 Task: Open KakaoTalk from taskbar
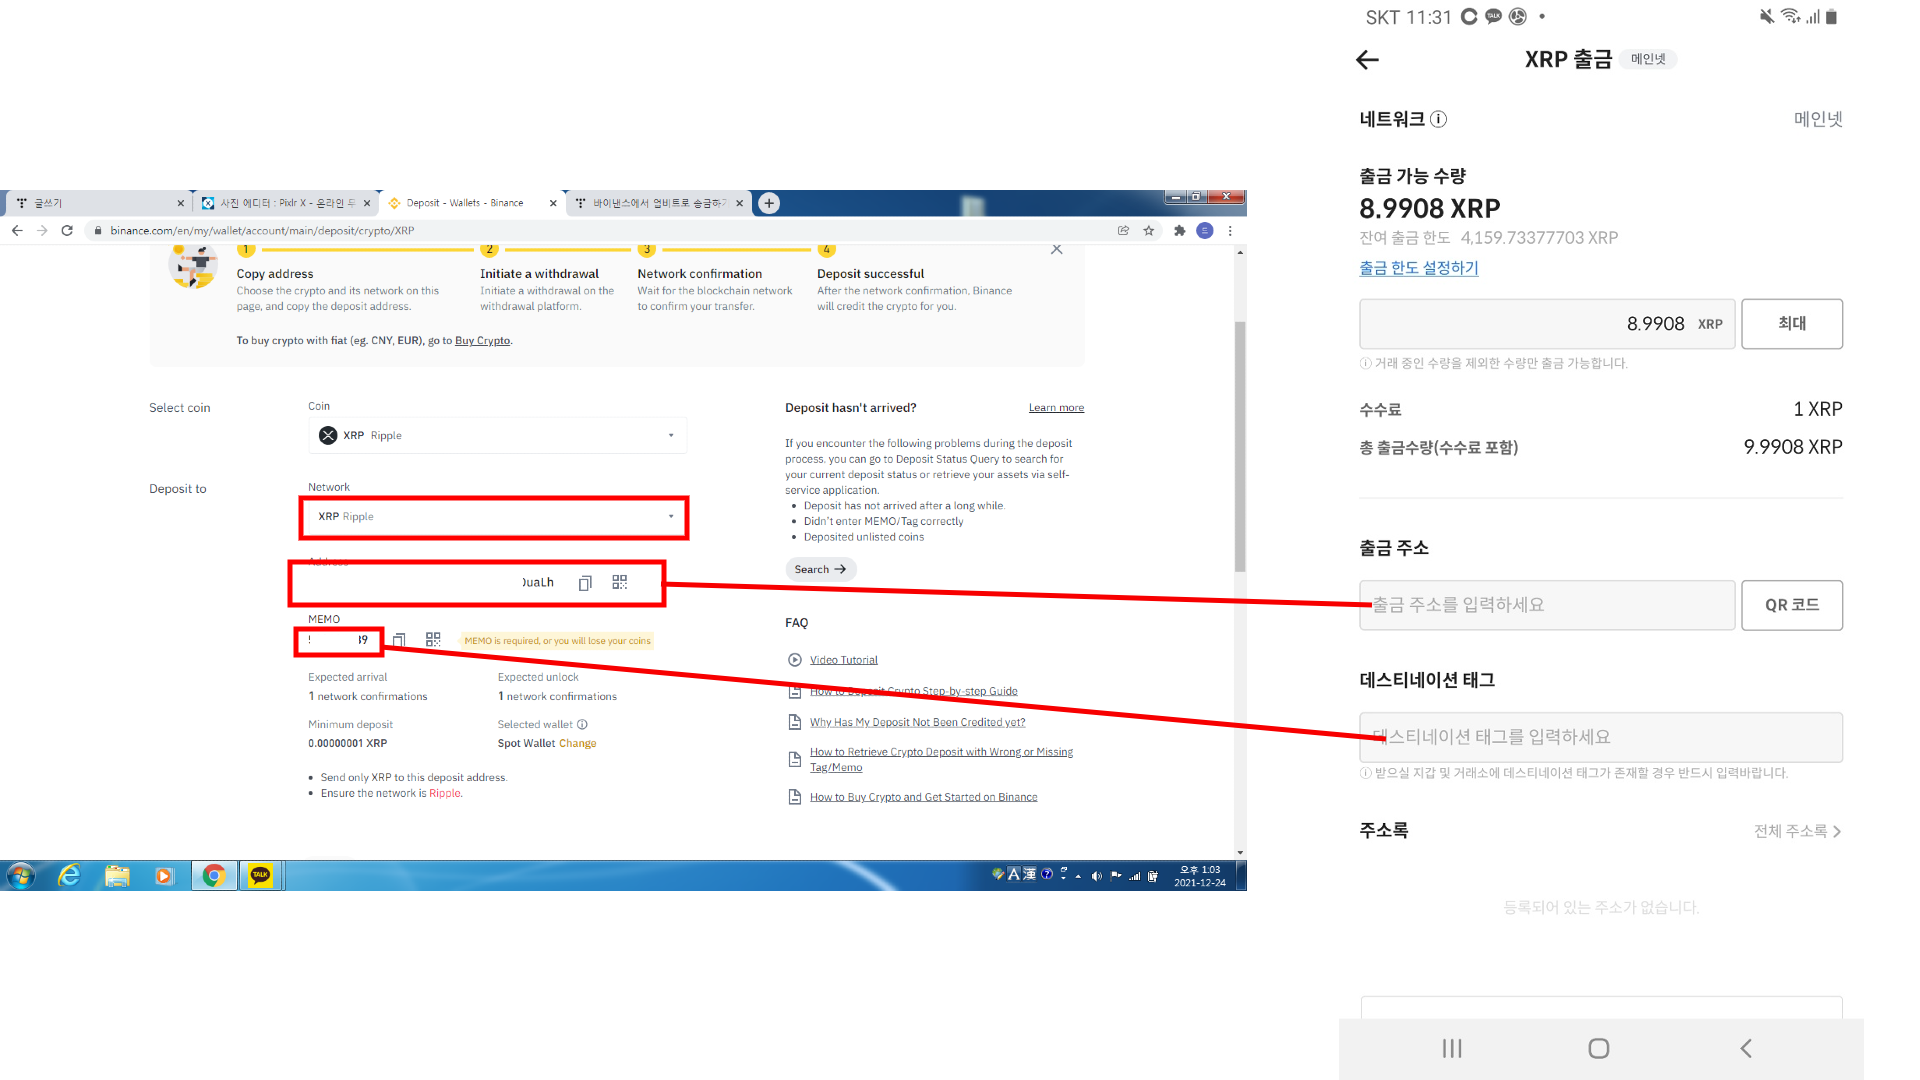(x=261, y=876)
